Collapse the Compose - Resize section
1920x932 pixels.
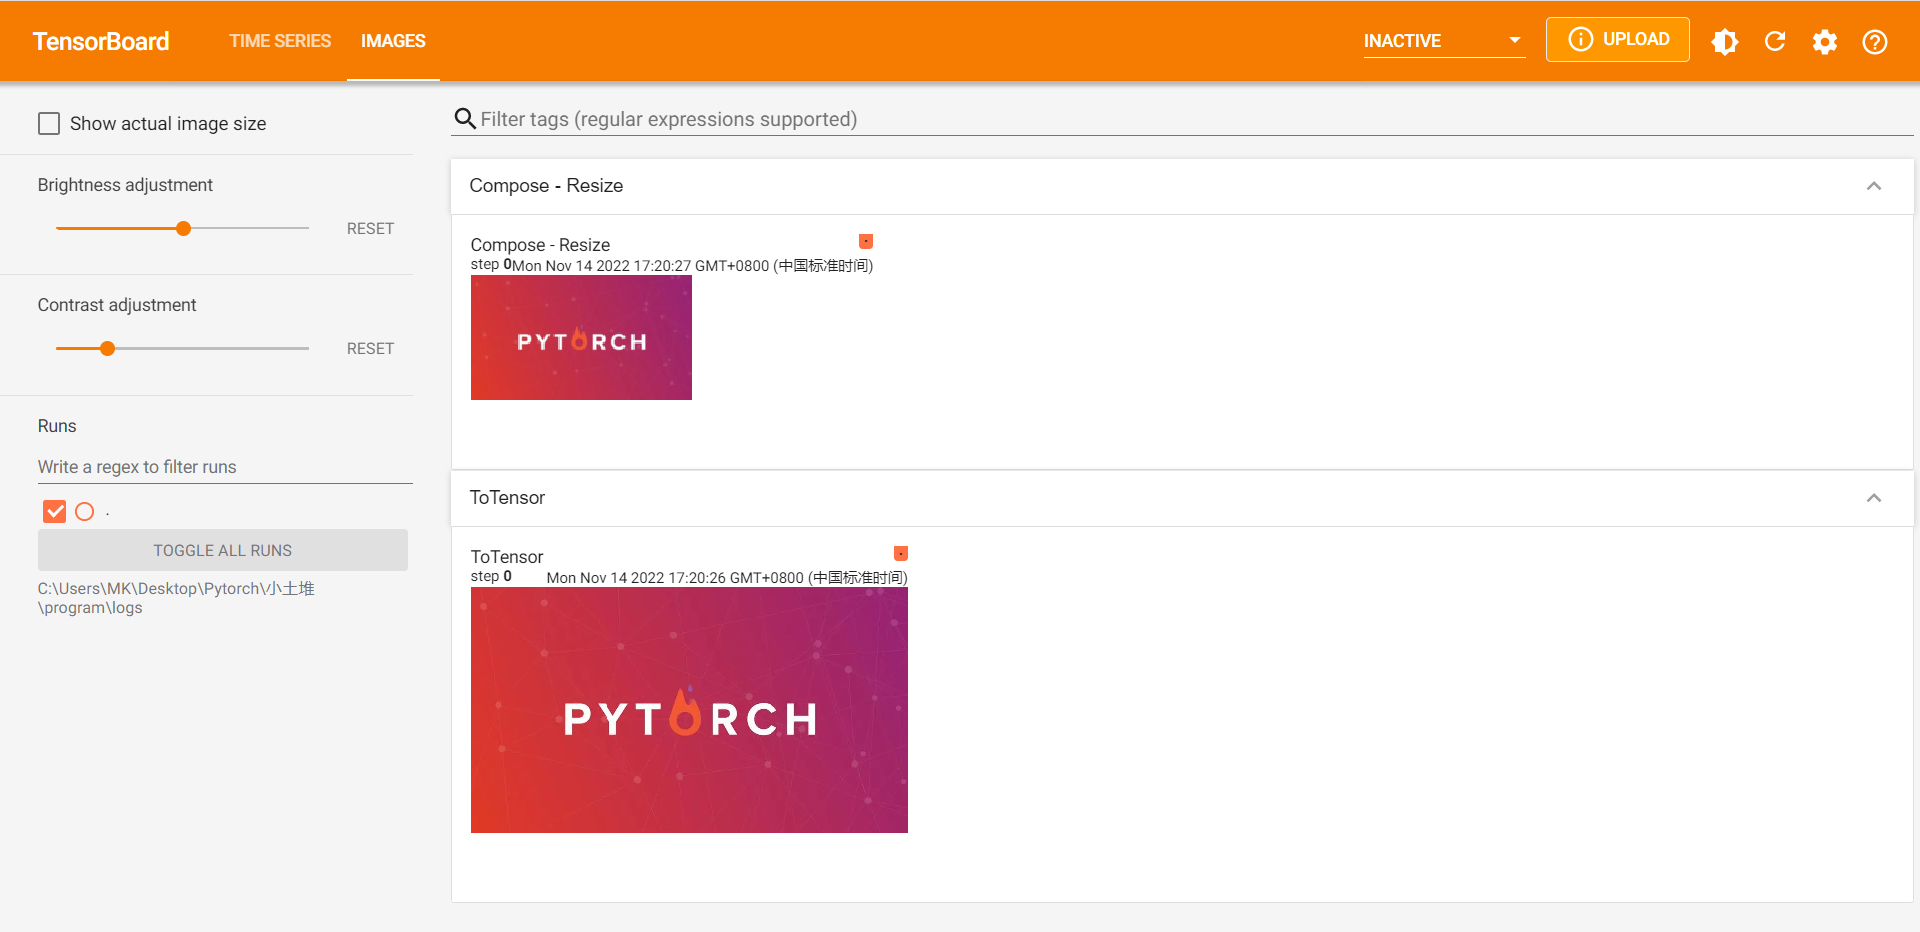[x=1874, y=186]
